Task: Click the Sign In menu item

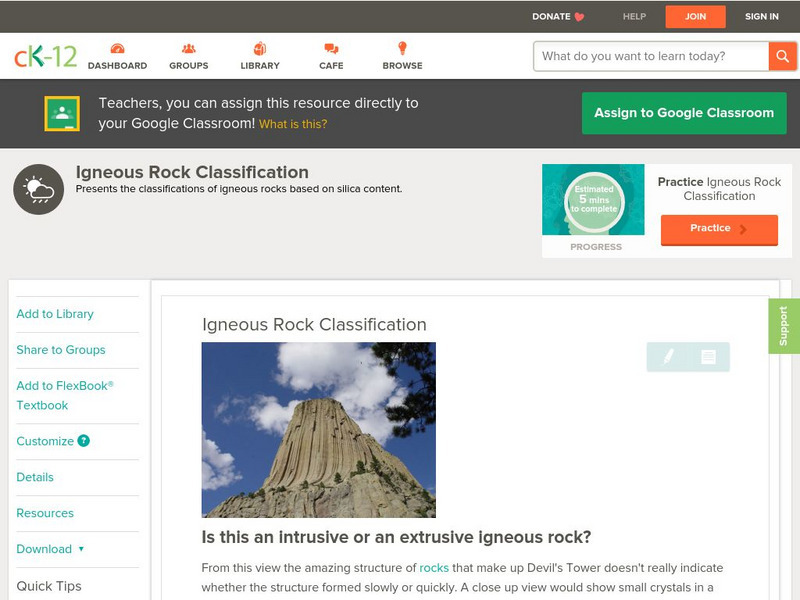Action: tap(761, 16)
